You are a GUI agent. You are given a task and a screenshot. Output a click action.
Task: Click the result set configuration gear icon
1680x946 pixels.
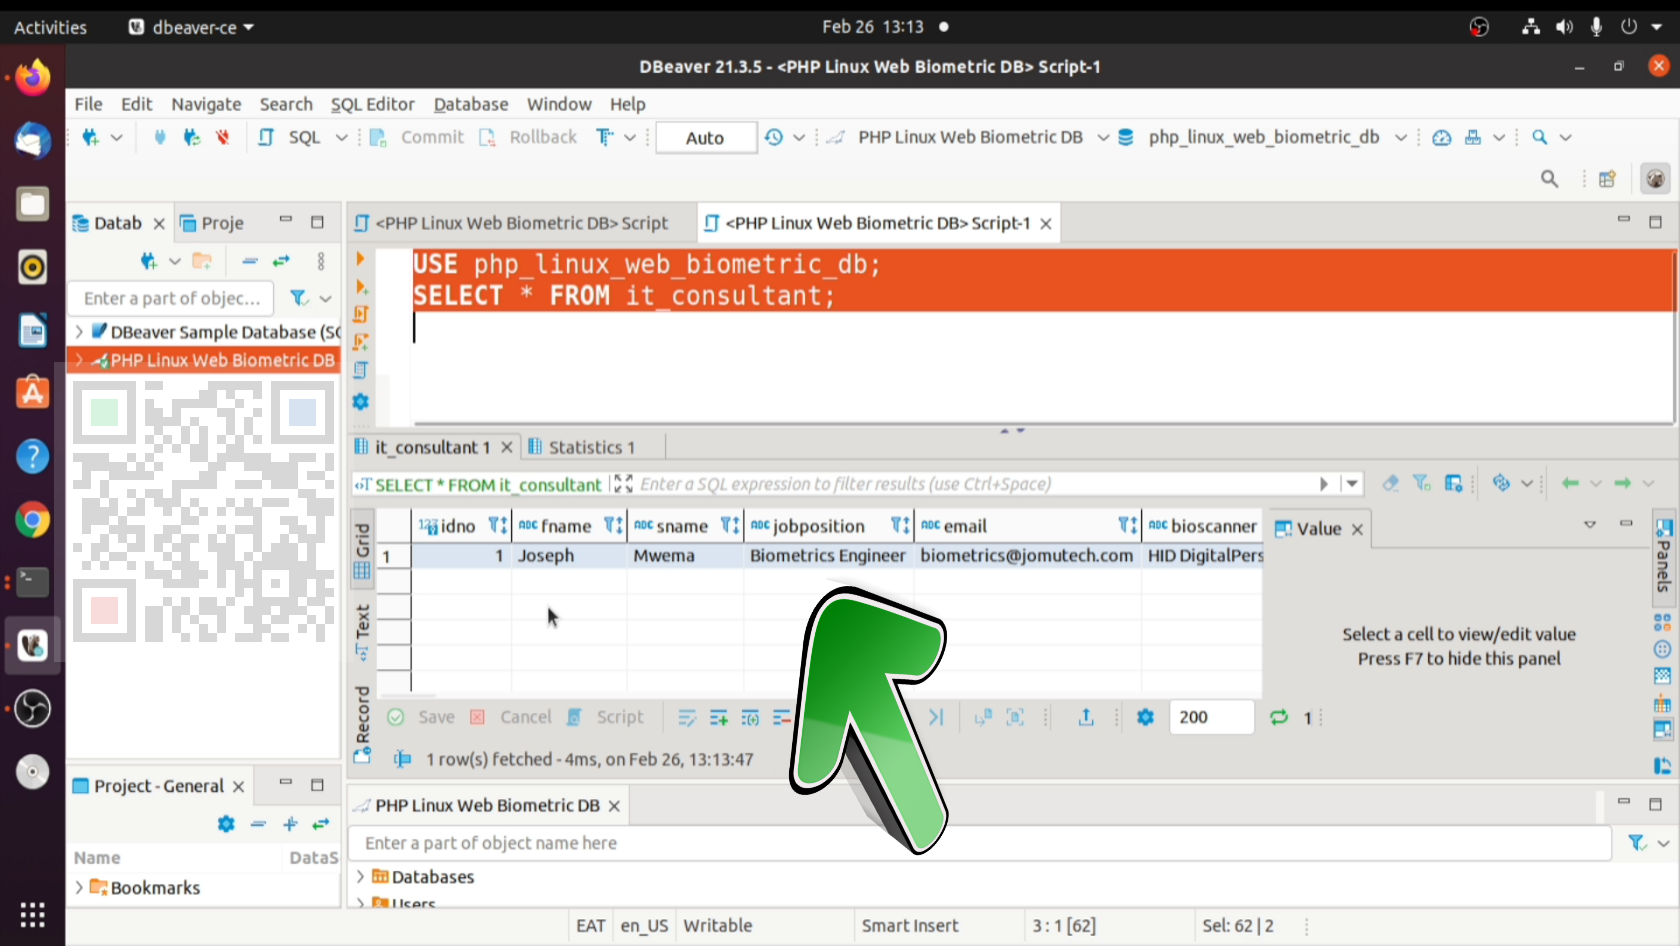click(x=1145, y=717)
